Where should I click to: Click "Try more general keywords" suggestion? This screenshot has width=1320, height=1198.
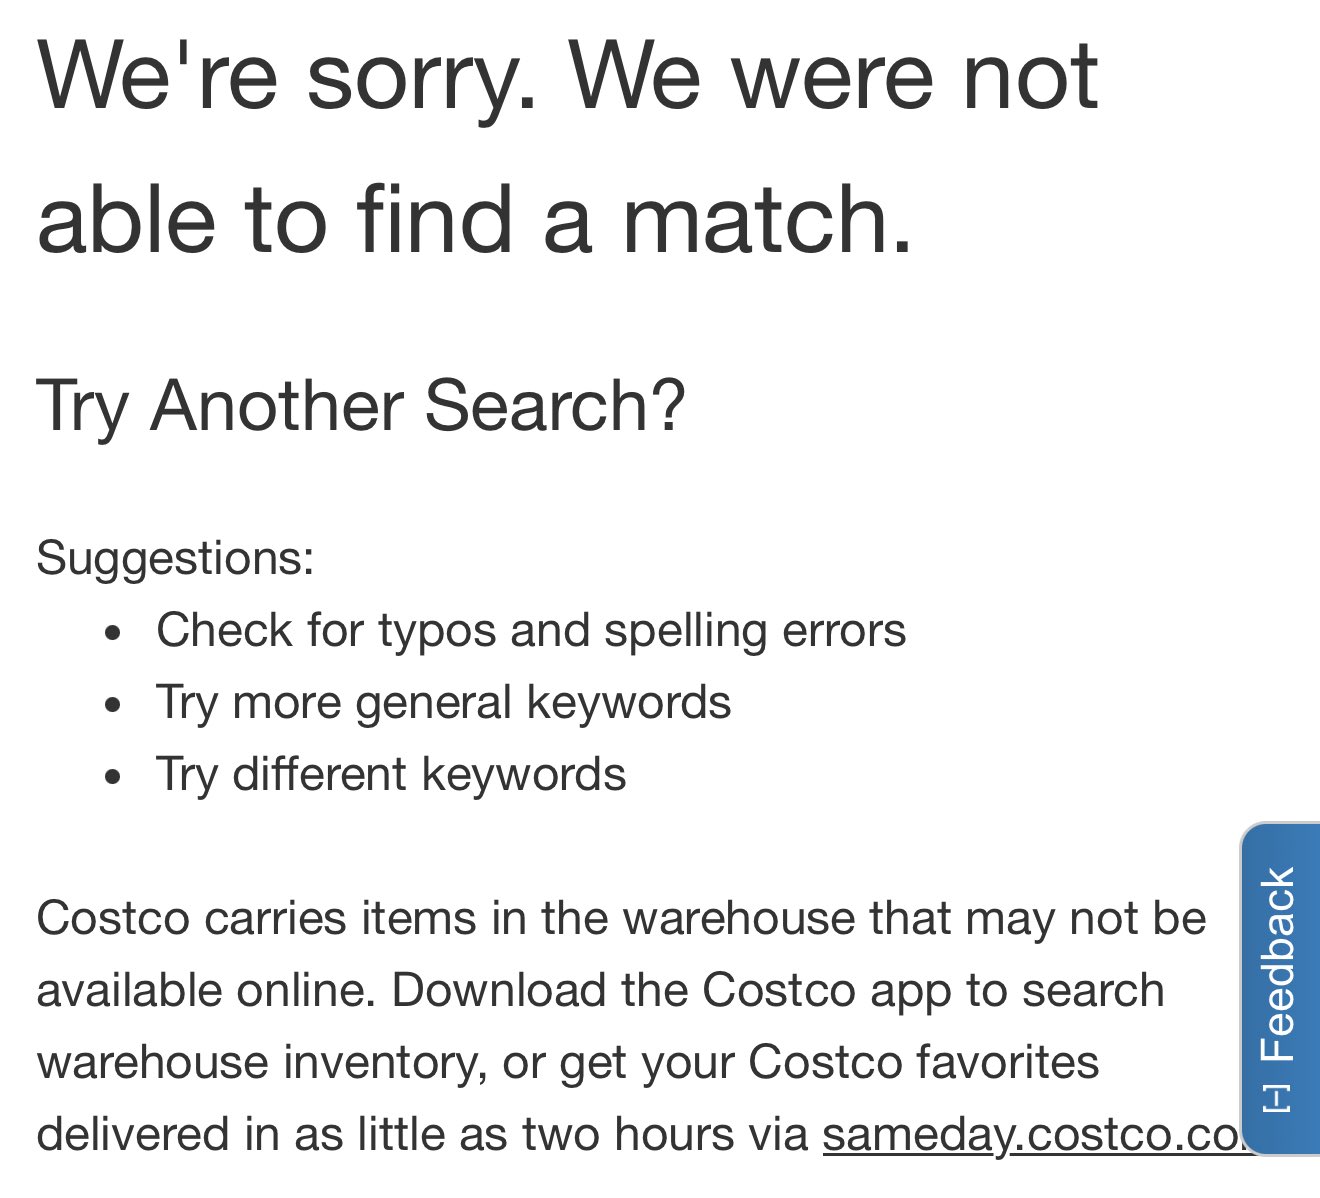[x=443, y=702]
